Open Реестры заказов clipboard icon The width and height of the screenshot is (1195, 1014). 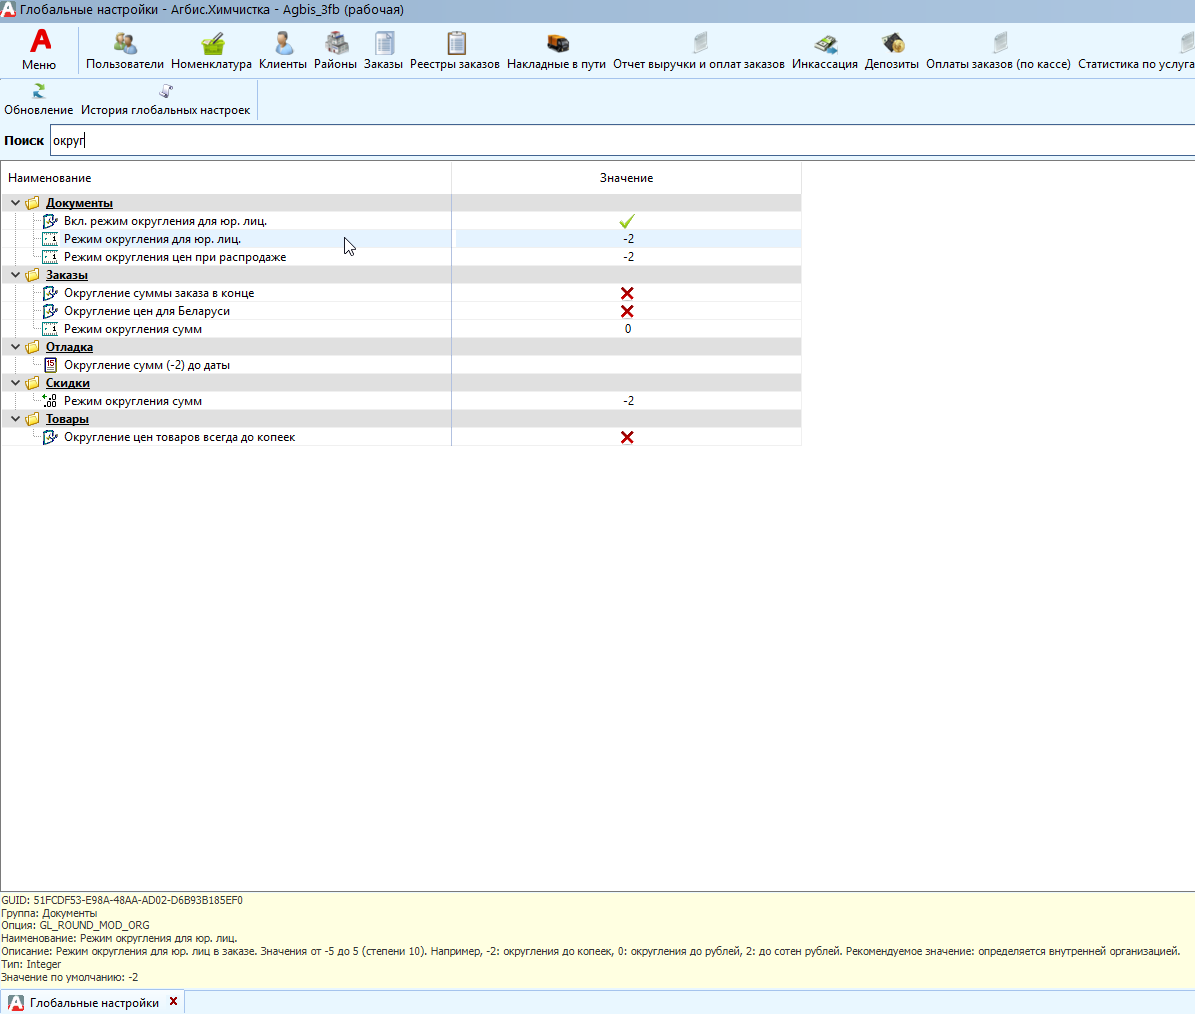(456, 43)
